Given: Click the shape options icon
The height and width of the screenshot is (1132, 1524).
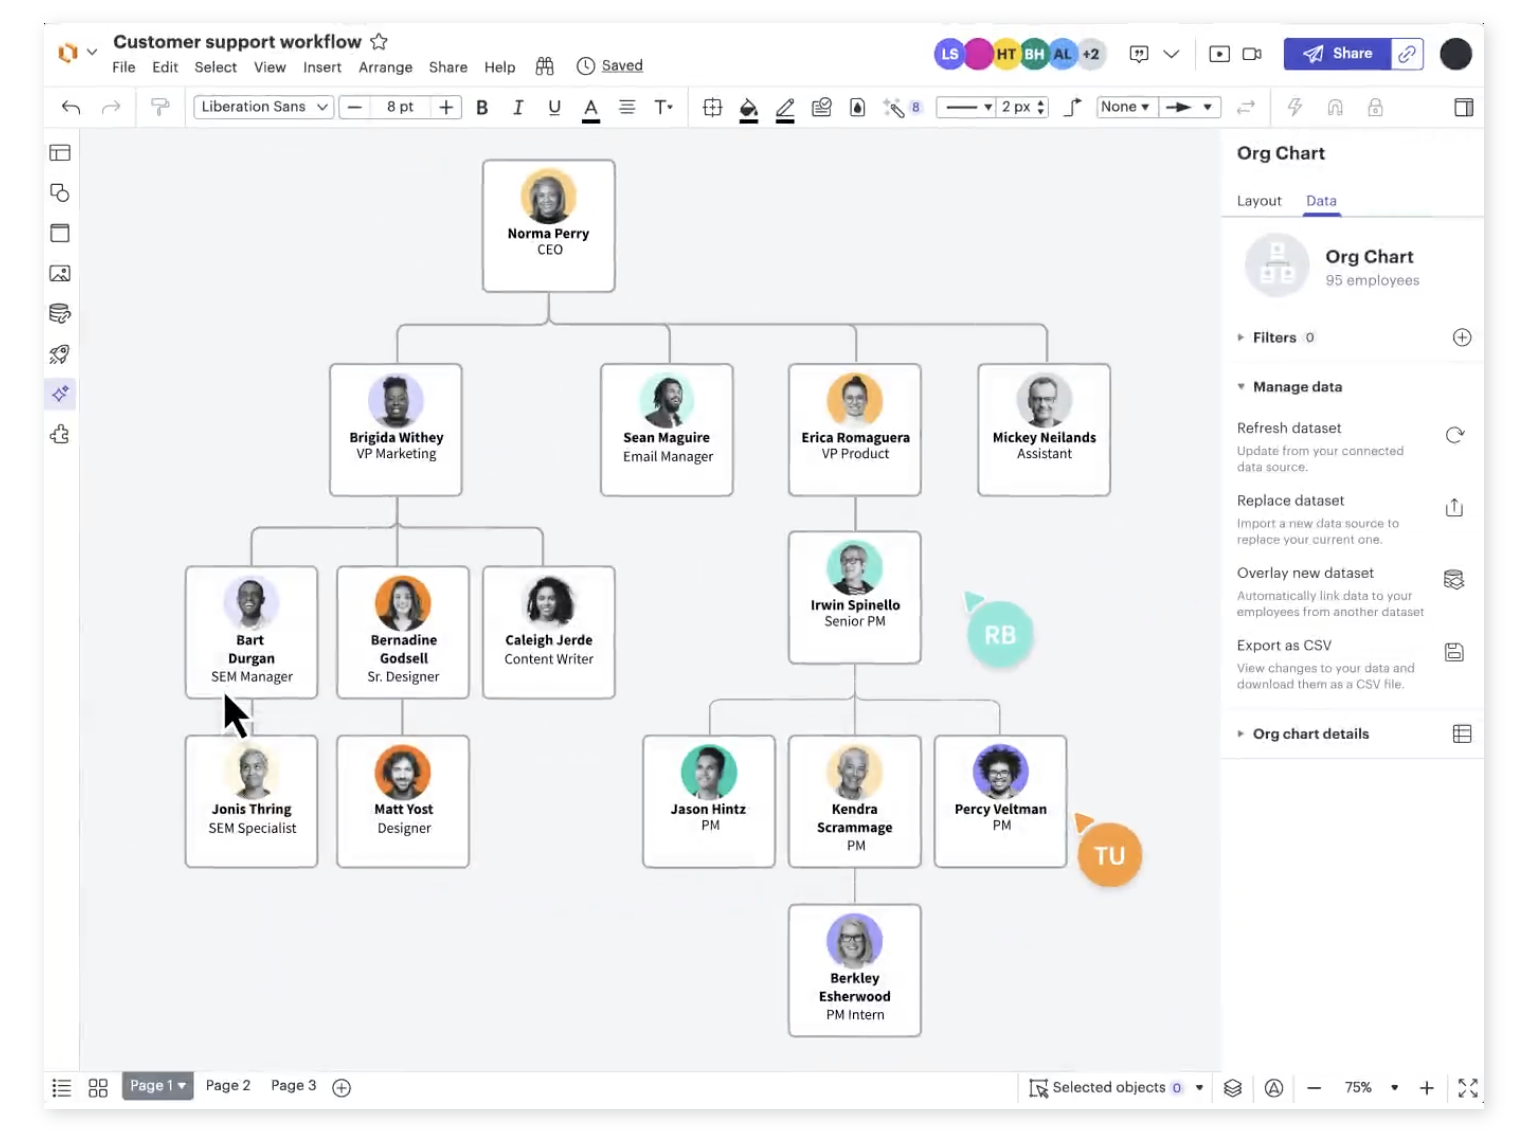Looking at the screenshot, I should tap(712, 107).
